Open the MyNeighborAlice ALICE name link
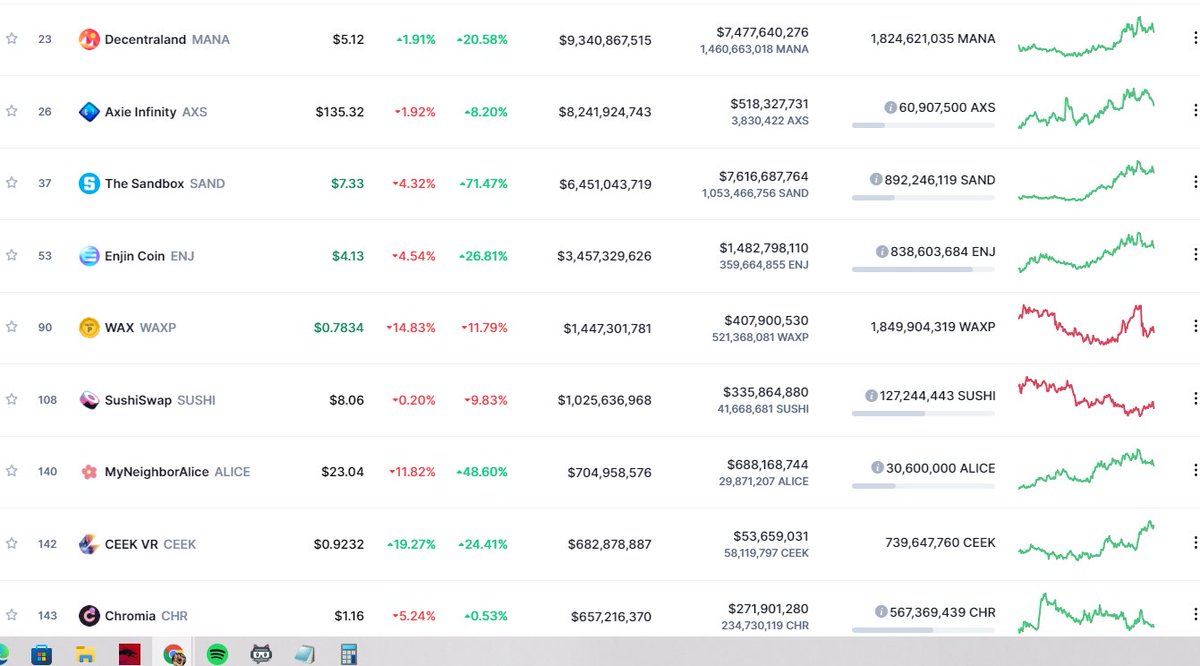 coord(178,472)
